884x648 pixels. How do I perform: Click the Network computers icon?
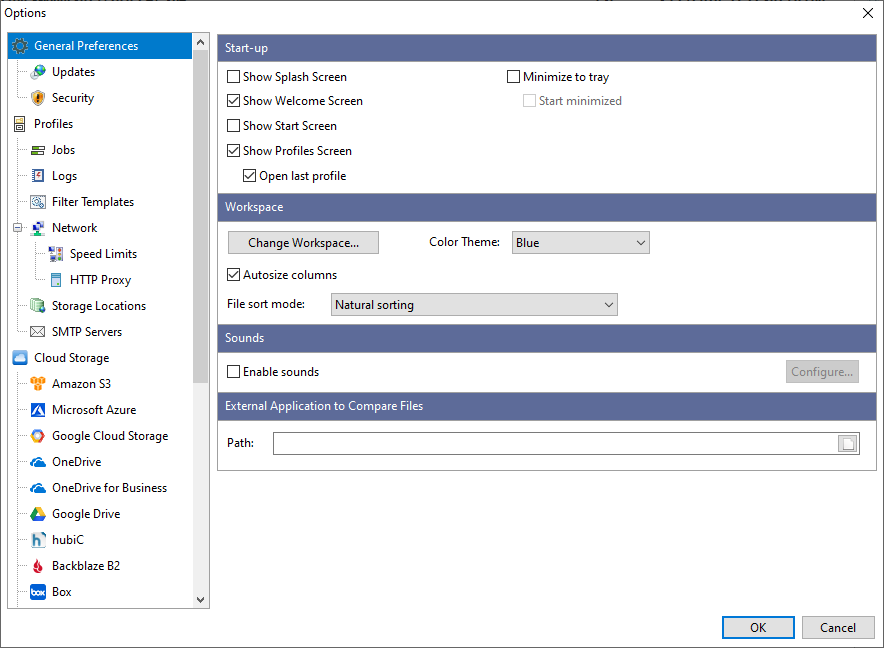(x=38, y=228)
